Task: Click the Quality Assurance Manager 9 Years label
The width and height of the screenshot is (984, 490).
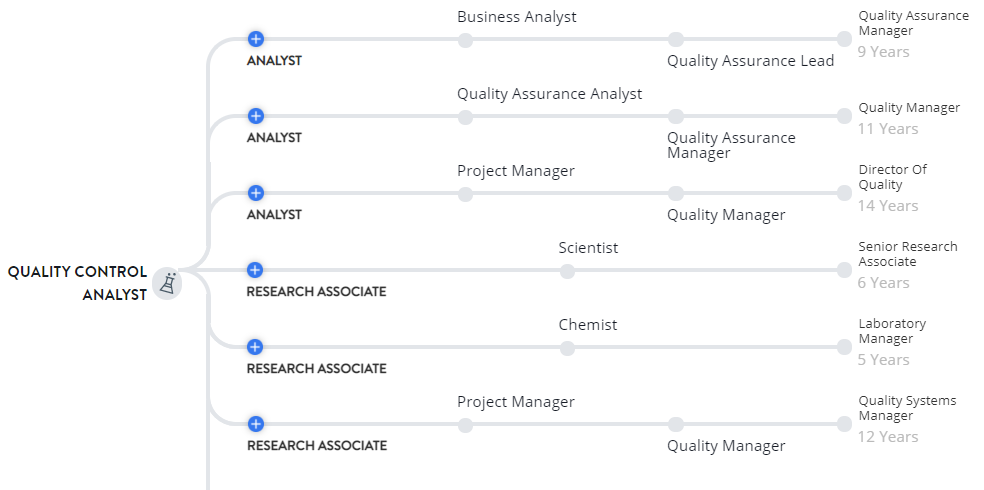Action: (x=914, y=23)
